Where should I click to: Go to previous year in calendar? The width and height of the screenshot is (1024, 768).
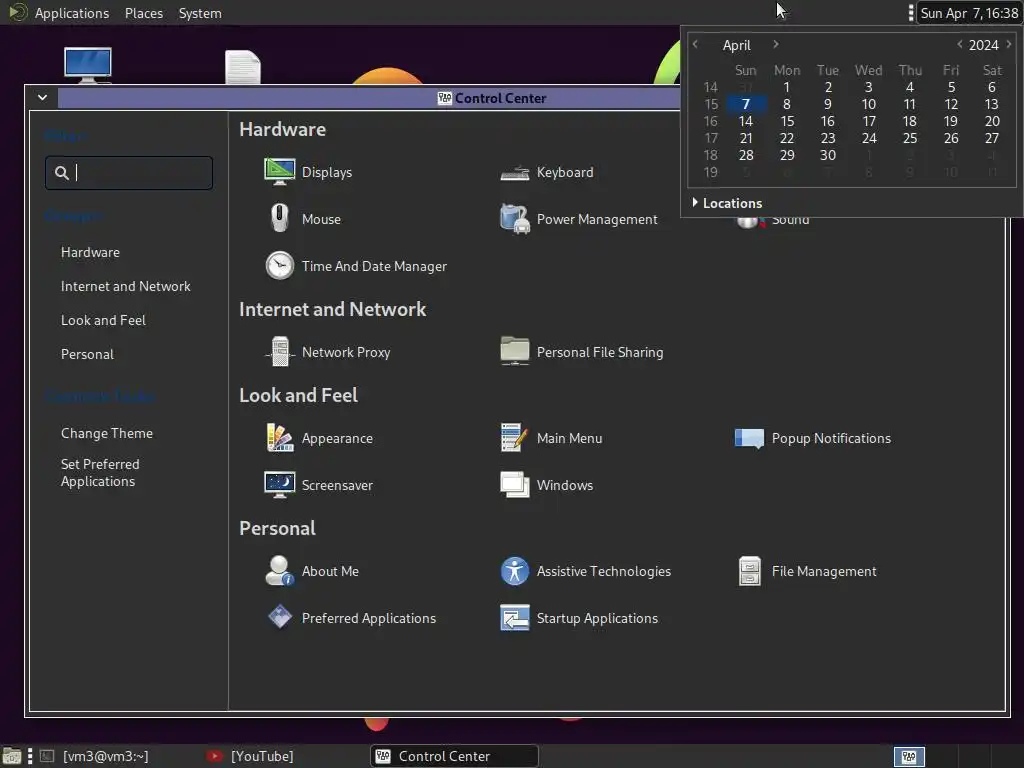959,44
